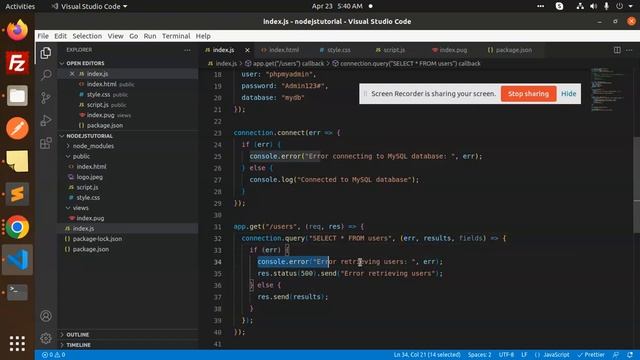Viewport: 640px width, 360px height.
Task: Open Files manager from the dock
Action: (x=17, y=96)
